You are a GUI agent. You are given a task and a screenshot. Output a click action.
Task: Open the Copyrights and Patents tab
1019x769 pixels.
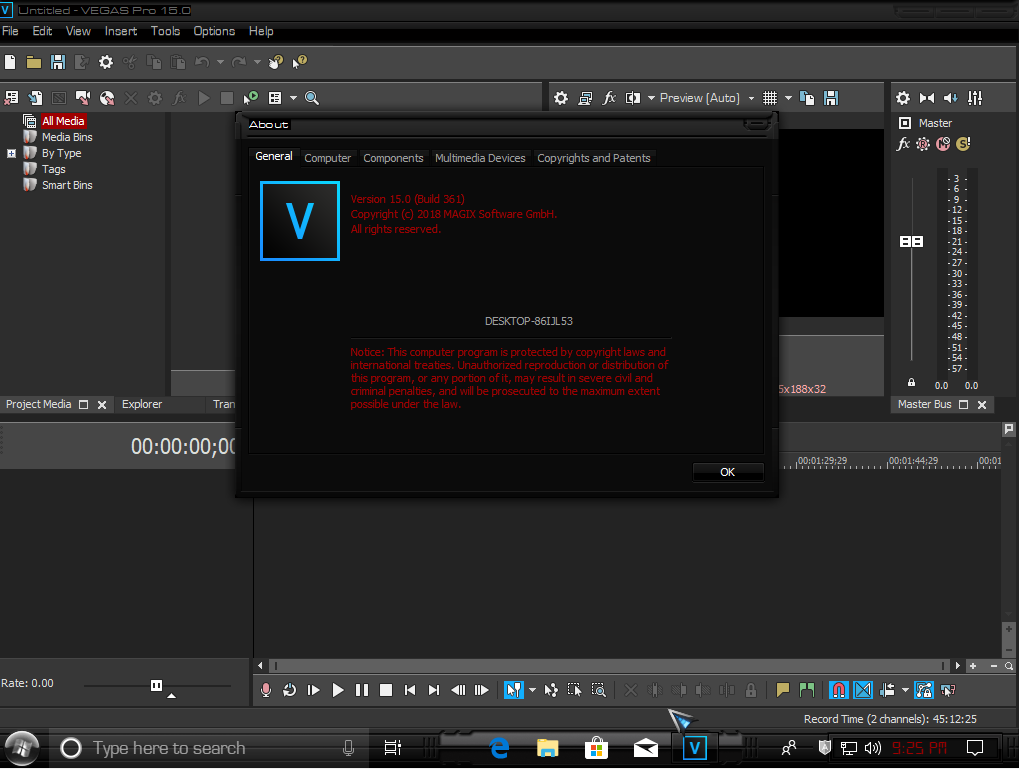pyautogui.click(x=594, y=158)
